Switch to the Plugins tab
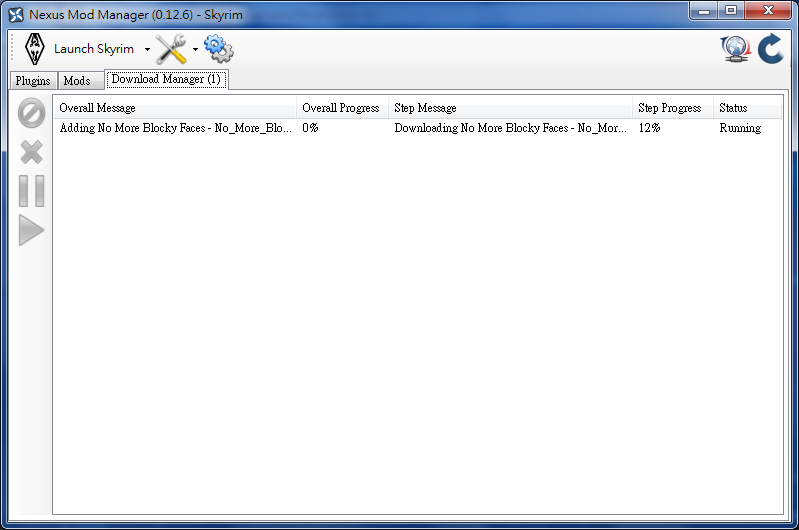Image resolution: width=799 pixels, height=530 pixels. pyautogui.click(x=33, y=81)
